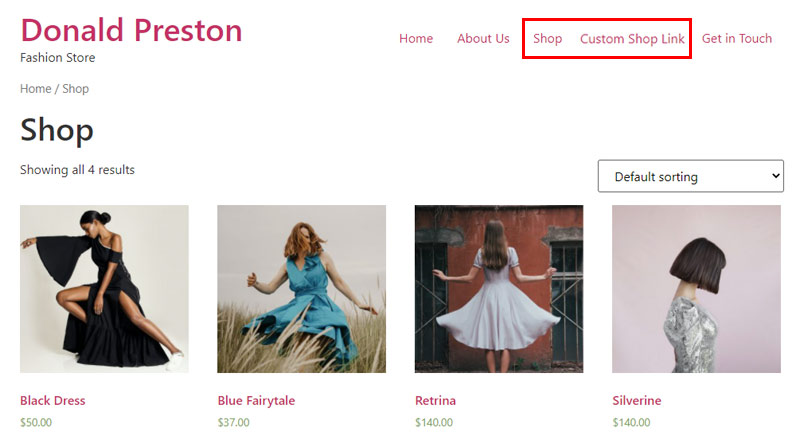This screenshot has width=800, height=444.
Task: Click the Home breadcrumb link
Action: tap(36, 89)
